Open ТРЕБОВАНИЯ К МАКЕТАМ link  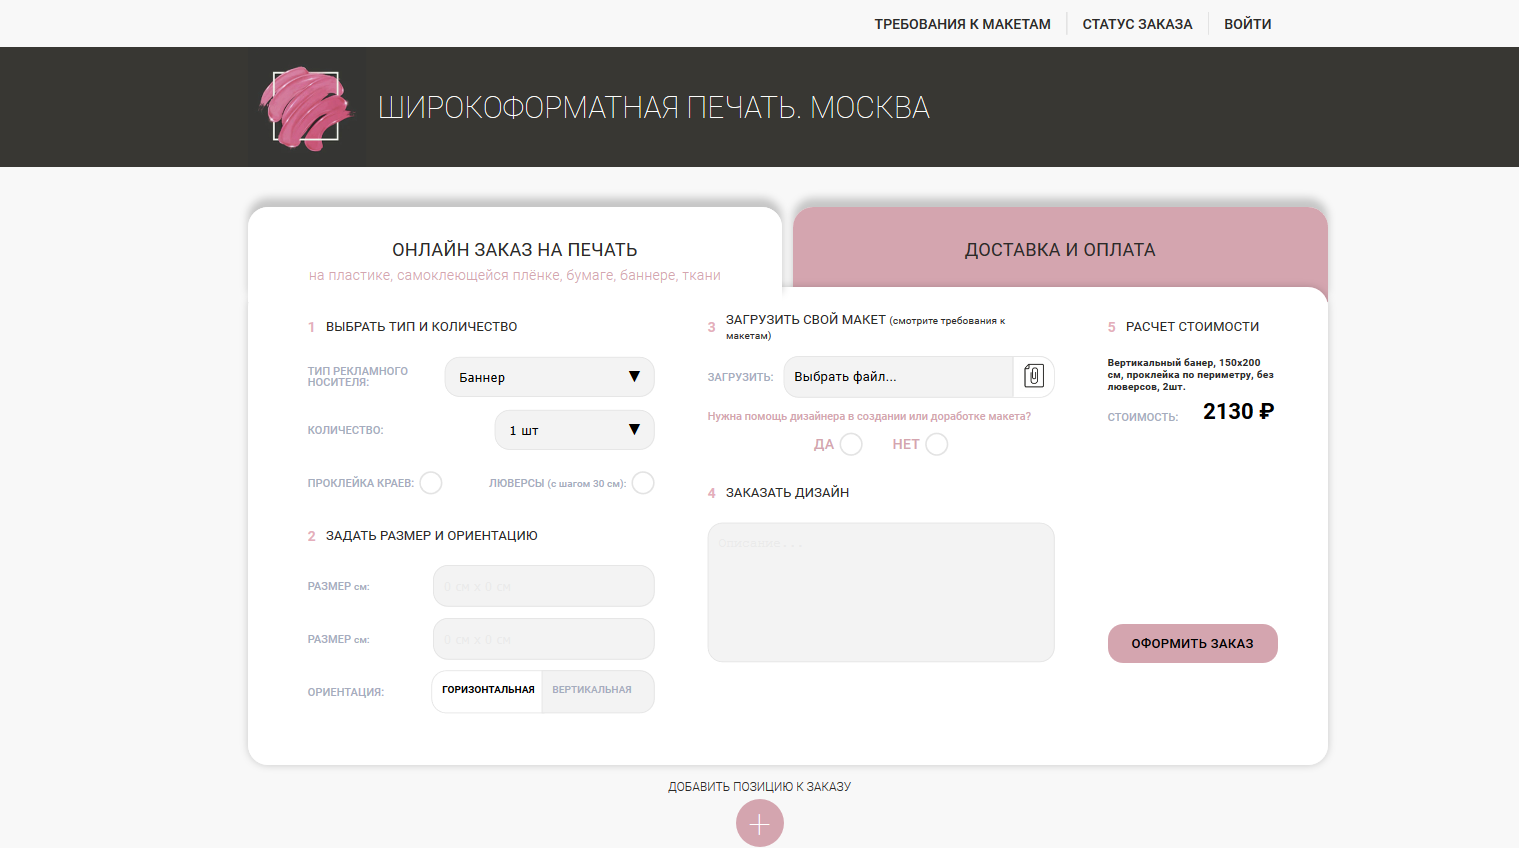pos(963,23)
